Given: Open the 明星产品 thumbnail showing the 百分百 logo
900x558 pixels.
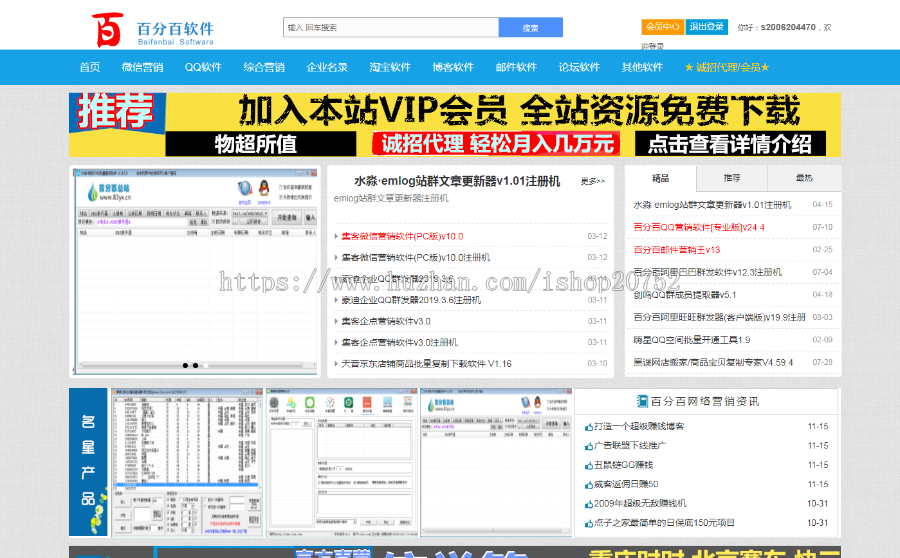Looking at the screenshot, I should click(497, 463).
